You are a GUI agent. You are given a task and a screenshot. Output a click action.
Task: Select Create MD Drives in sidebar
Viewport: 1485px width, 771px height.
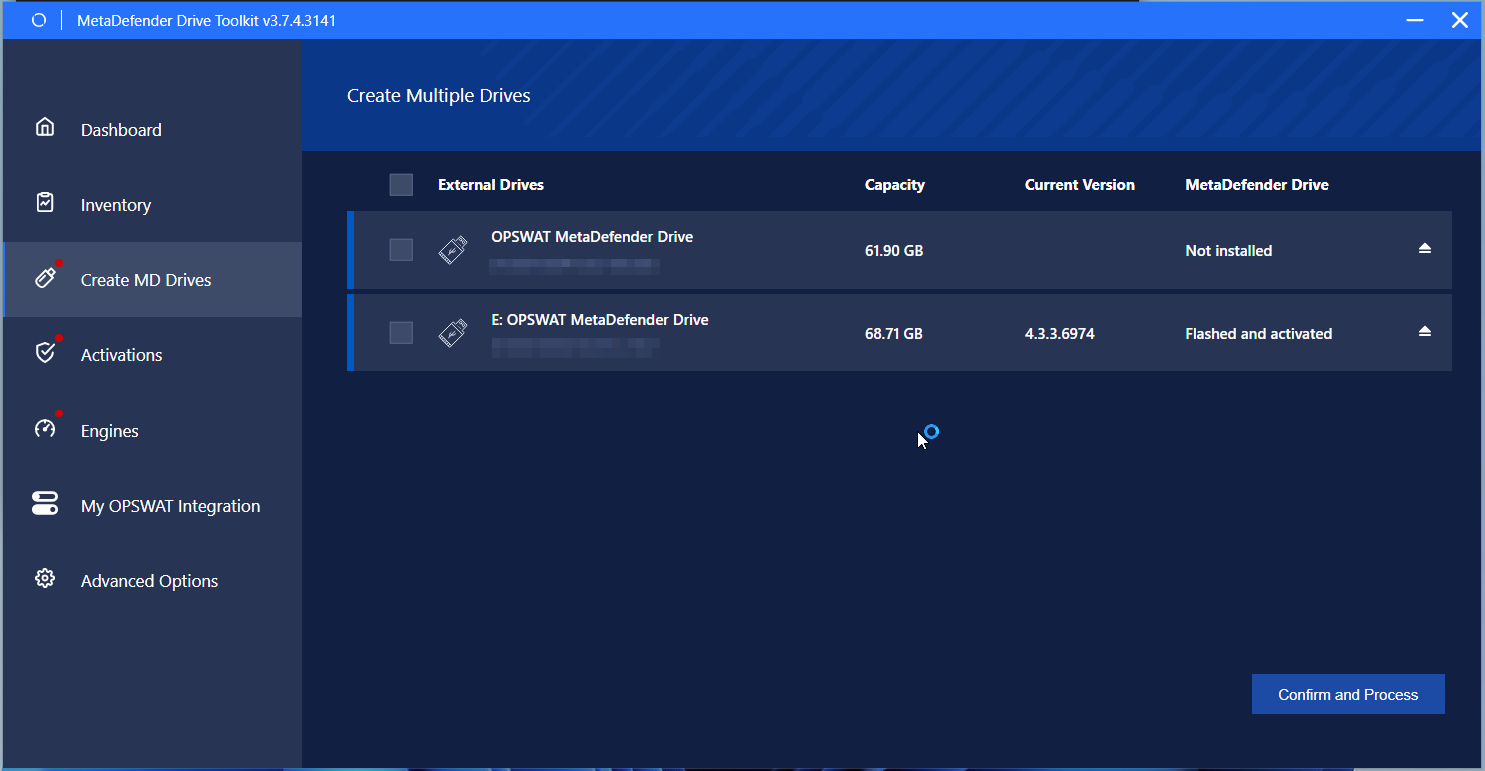(152, 280)
